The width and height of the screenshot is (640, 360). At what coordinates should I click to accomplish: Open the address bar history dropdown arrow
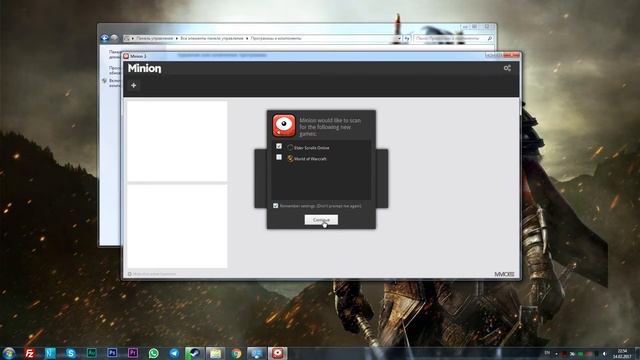coord(399,38)
